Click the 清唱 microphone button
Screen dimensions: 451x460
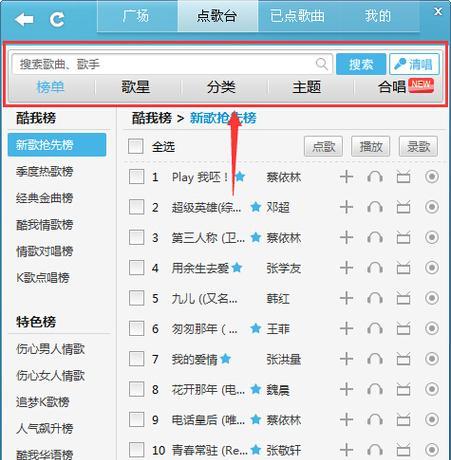click(x=414, y=64)
